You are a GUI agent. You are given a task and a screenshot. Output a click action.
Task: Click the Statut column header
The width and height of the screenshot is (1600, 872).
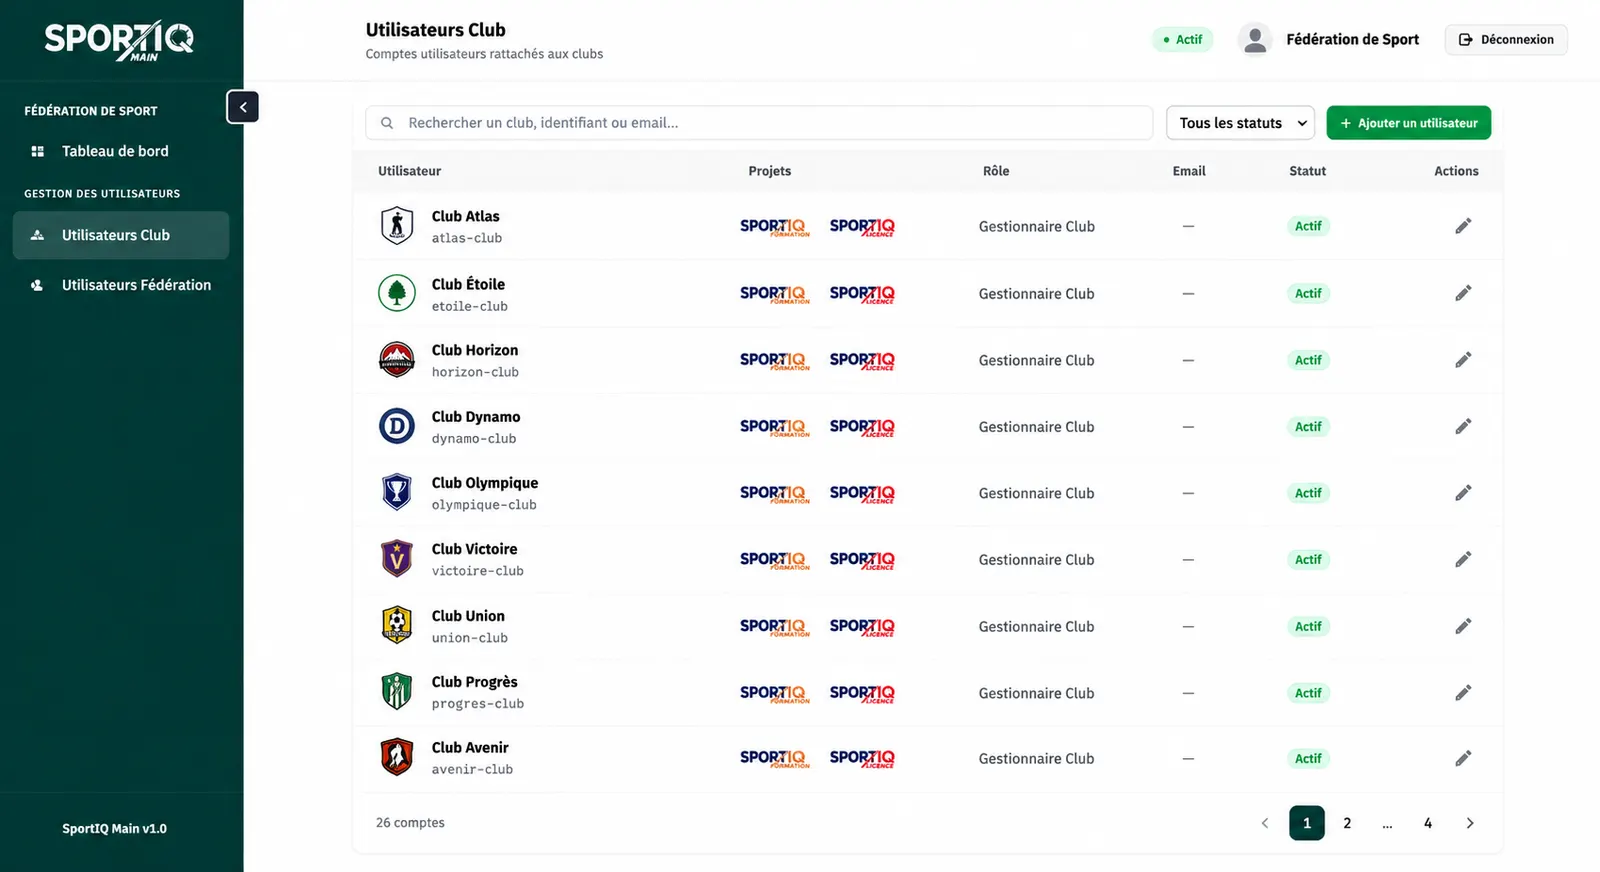pyautogui.click(x=1307, y=171)
